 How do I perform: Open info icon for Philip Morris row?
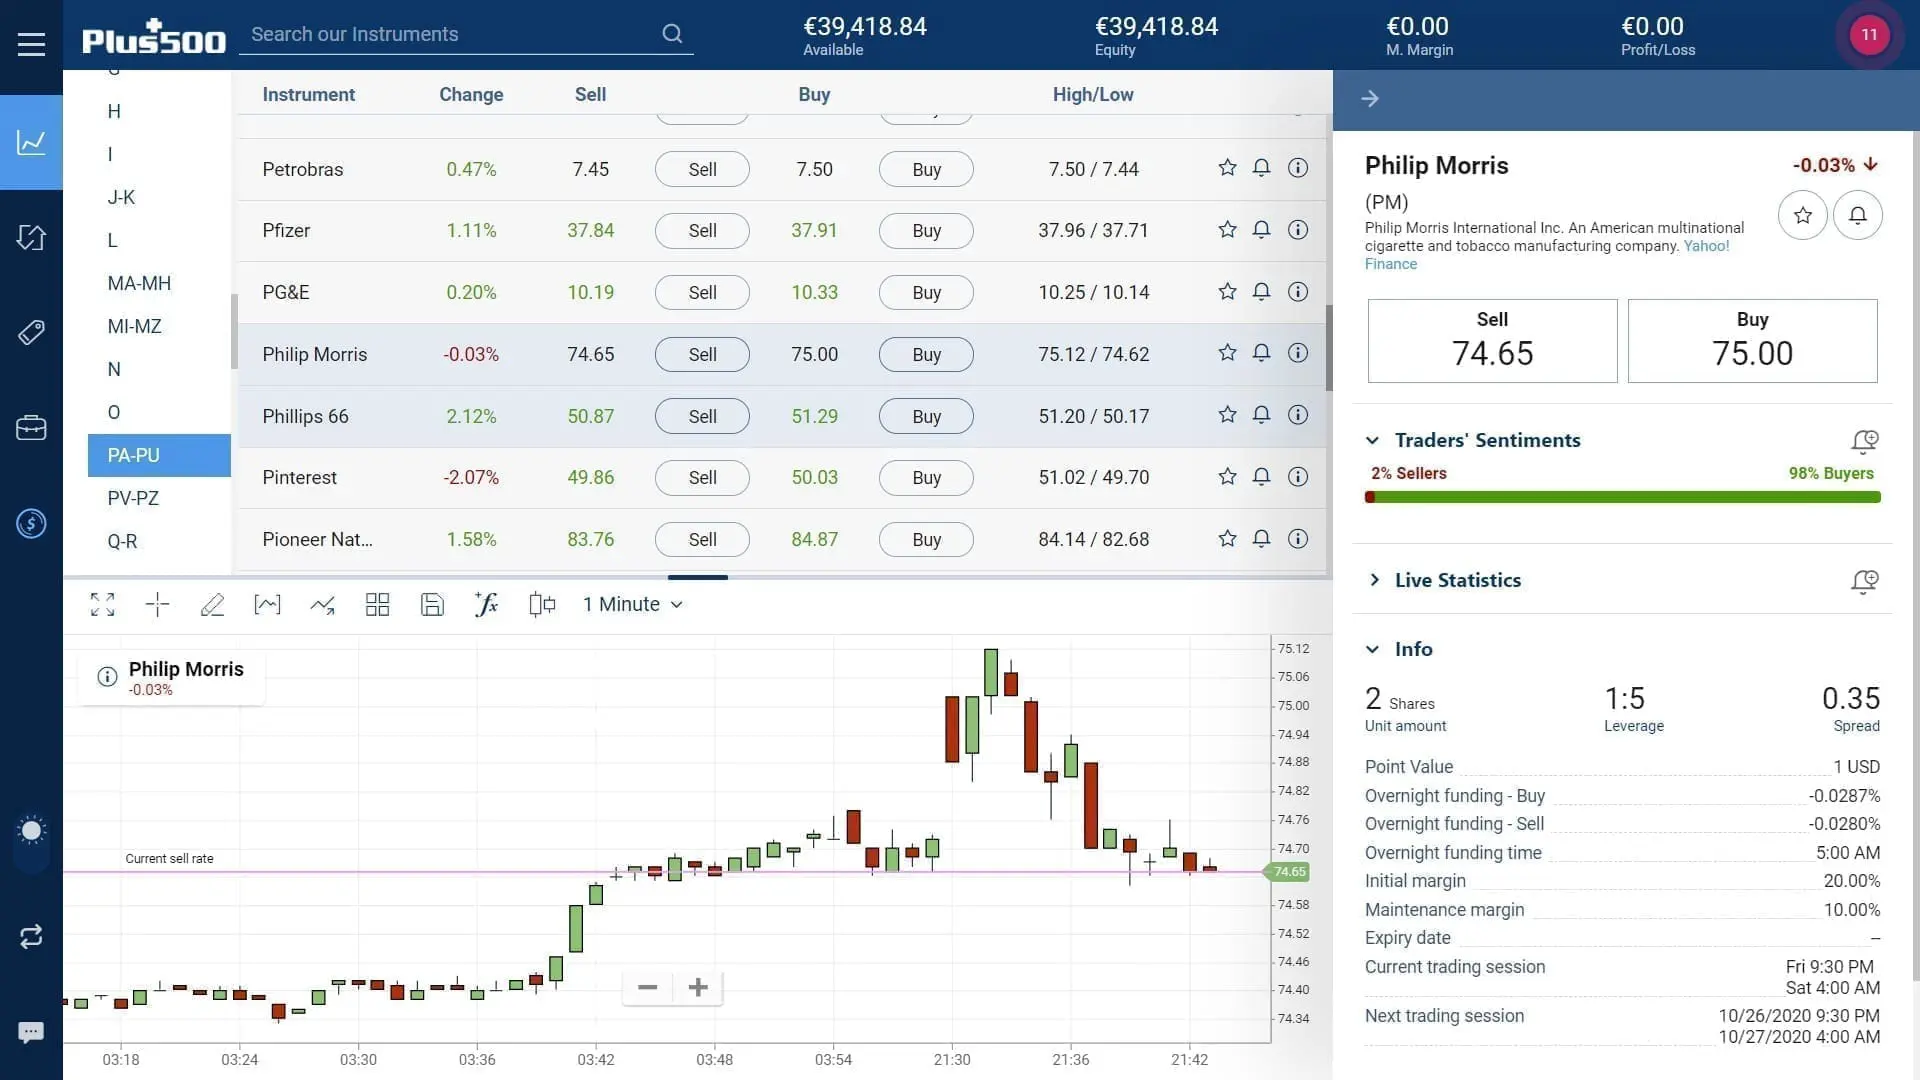pos(1298,353)
